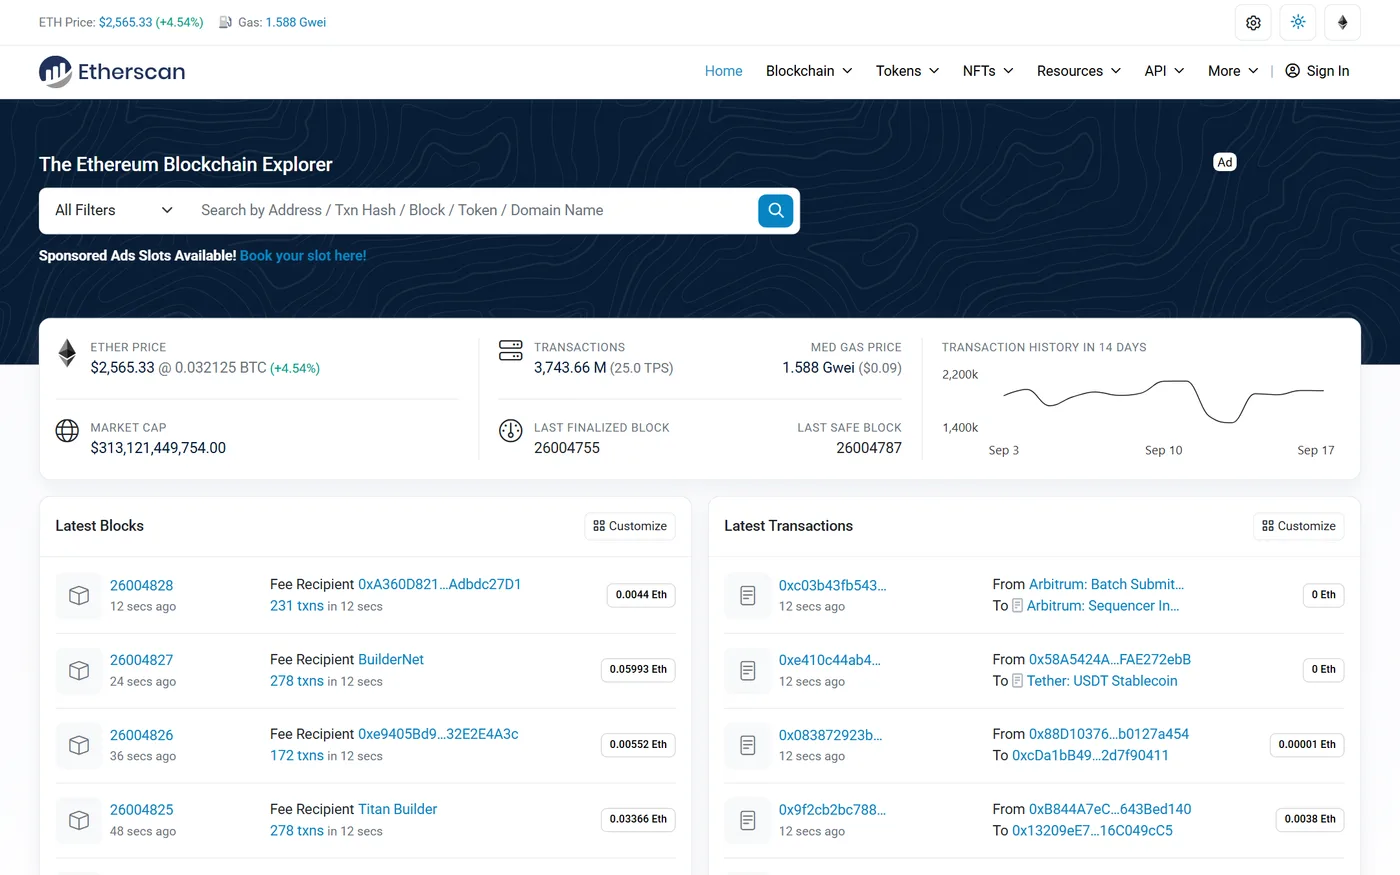Expand the NFTs menu
This screenshot has height=875, width=1400.
[988, 71]
